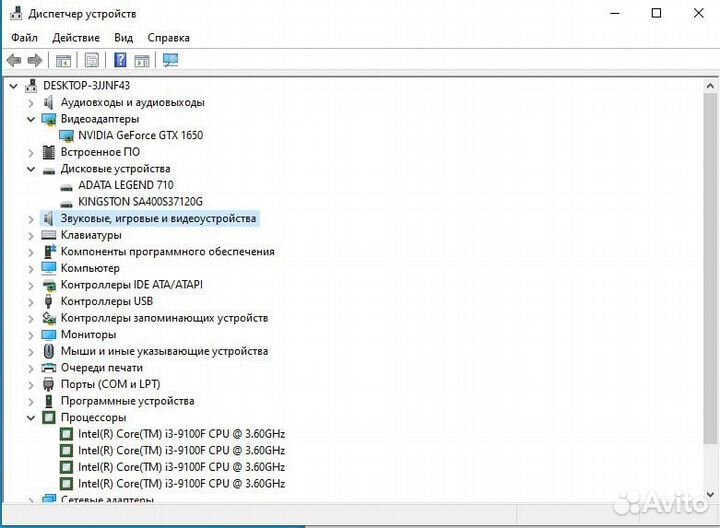The height and width of the screenshot is (528, 720).
Task: Maximize the Device Manager window
Action: point(657,13)
